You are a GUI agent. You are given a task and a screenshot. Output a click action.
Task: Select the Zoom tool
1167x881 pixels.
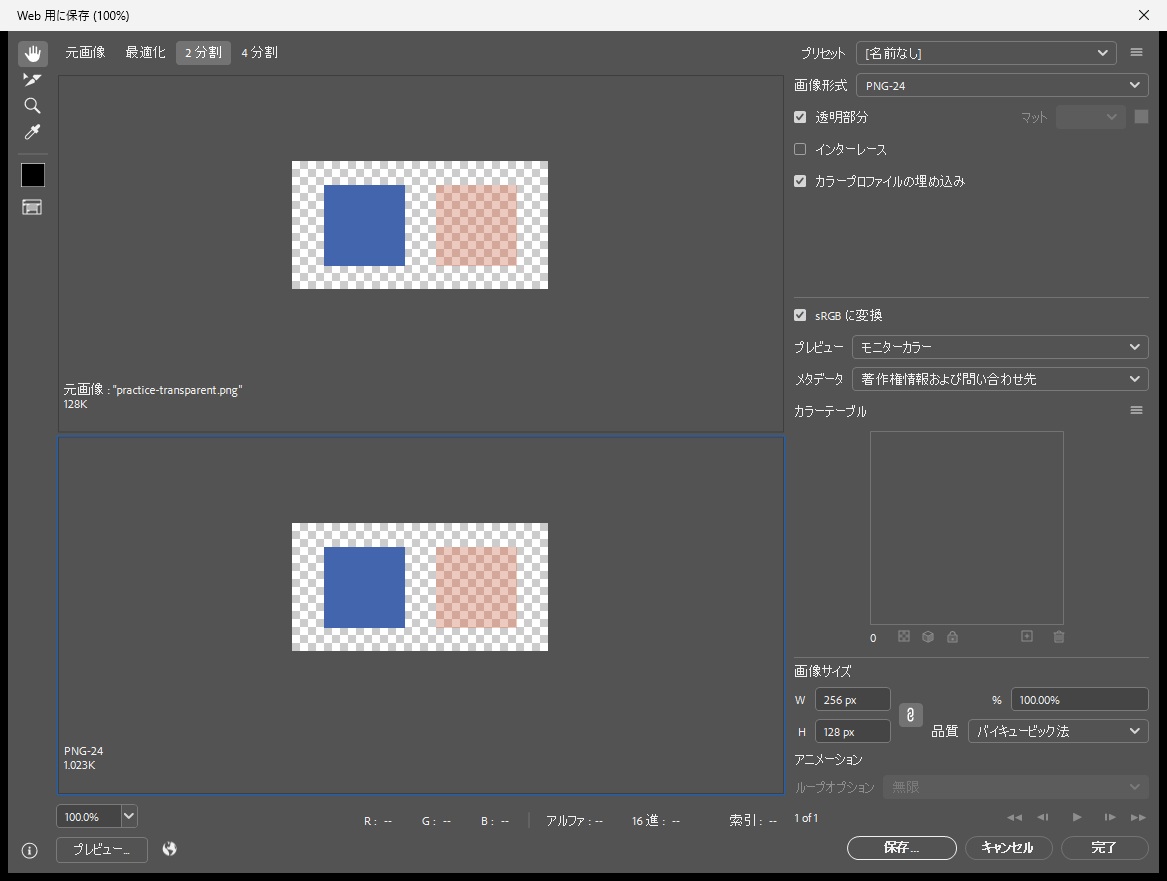coord(32,106)
